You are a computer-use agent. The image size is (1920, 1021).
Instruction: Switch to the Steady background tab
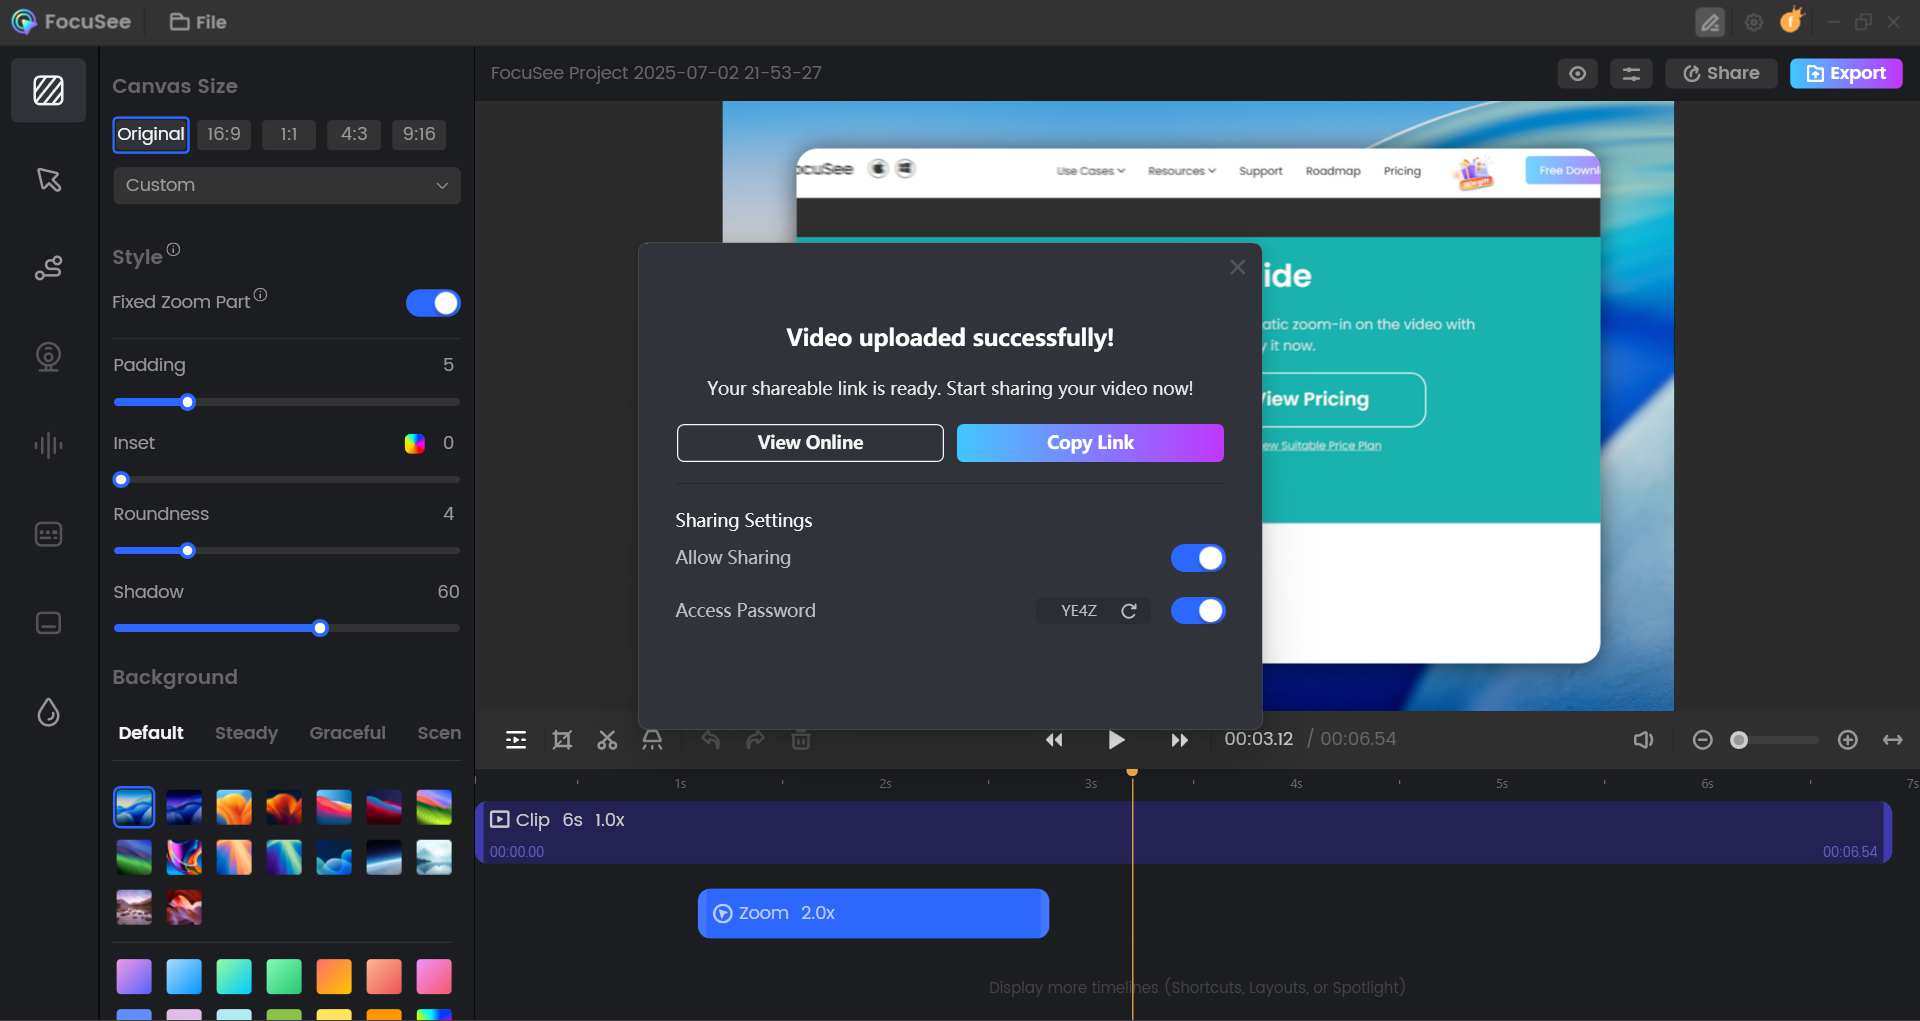247,733
